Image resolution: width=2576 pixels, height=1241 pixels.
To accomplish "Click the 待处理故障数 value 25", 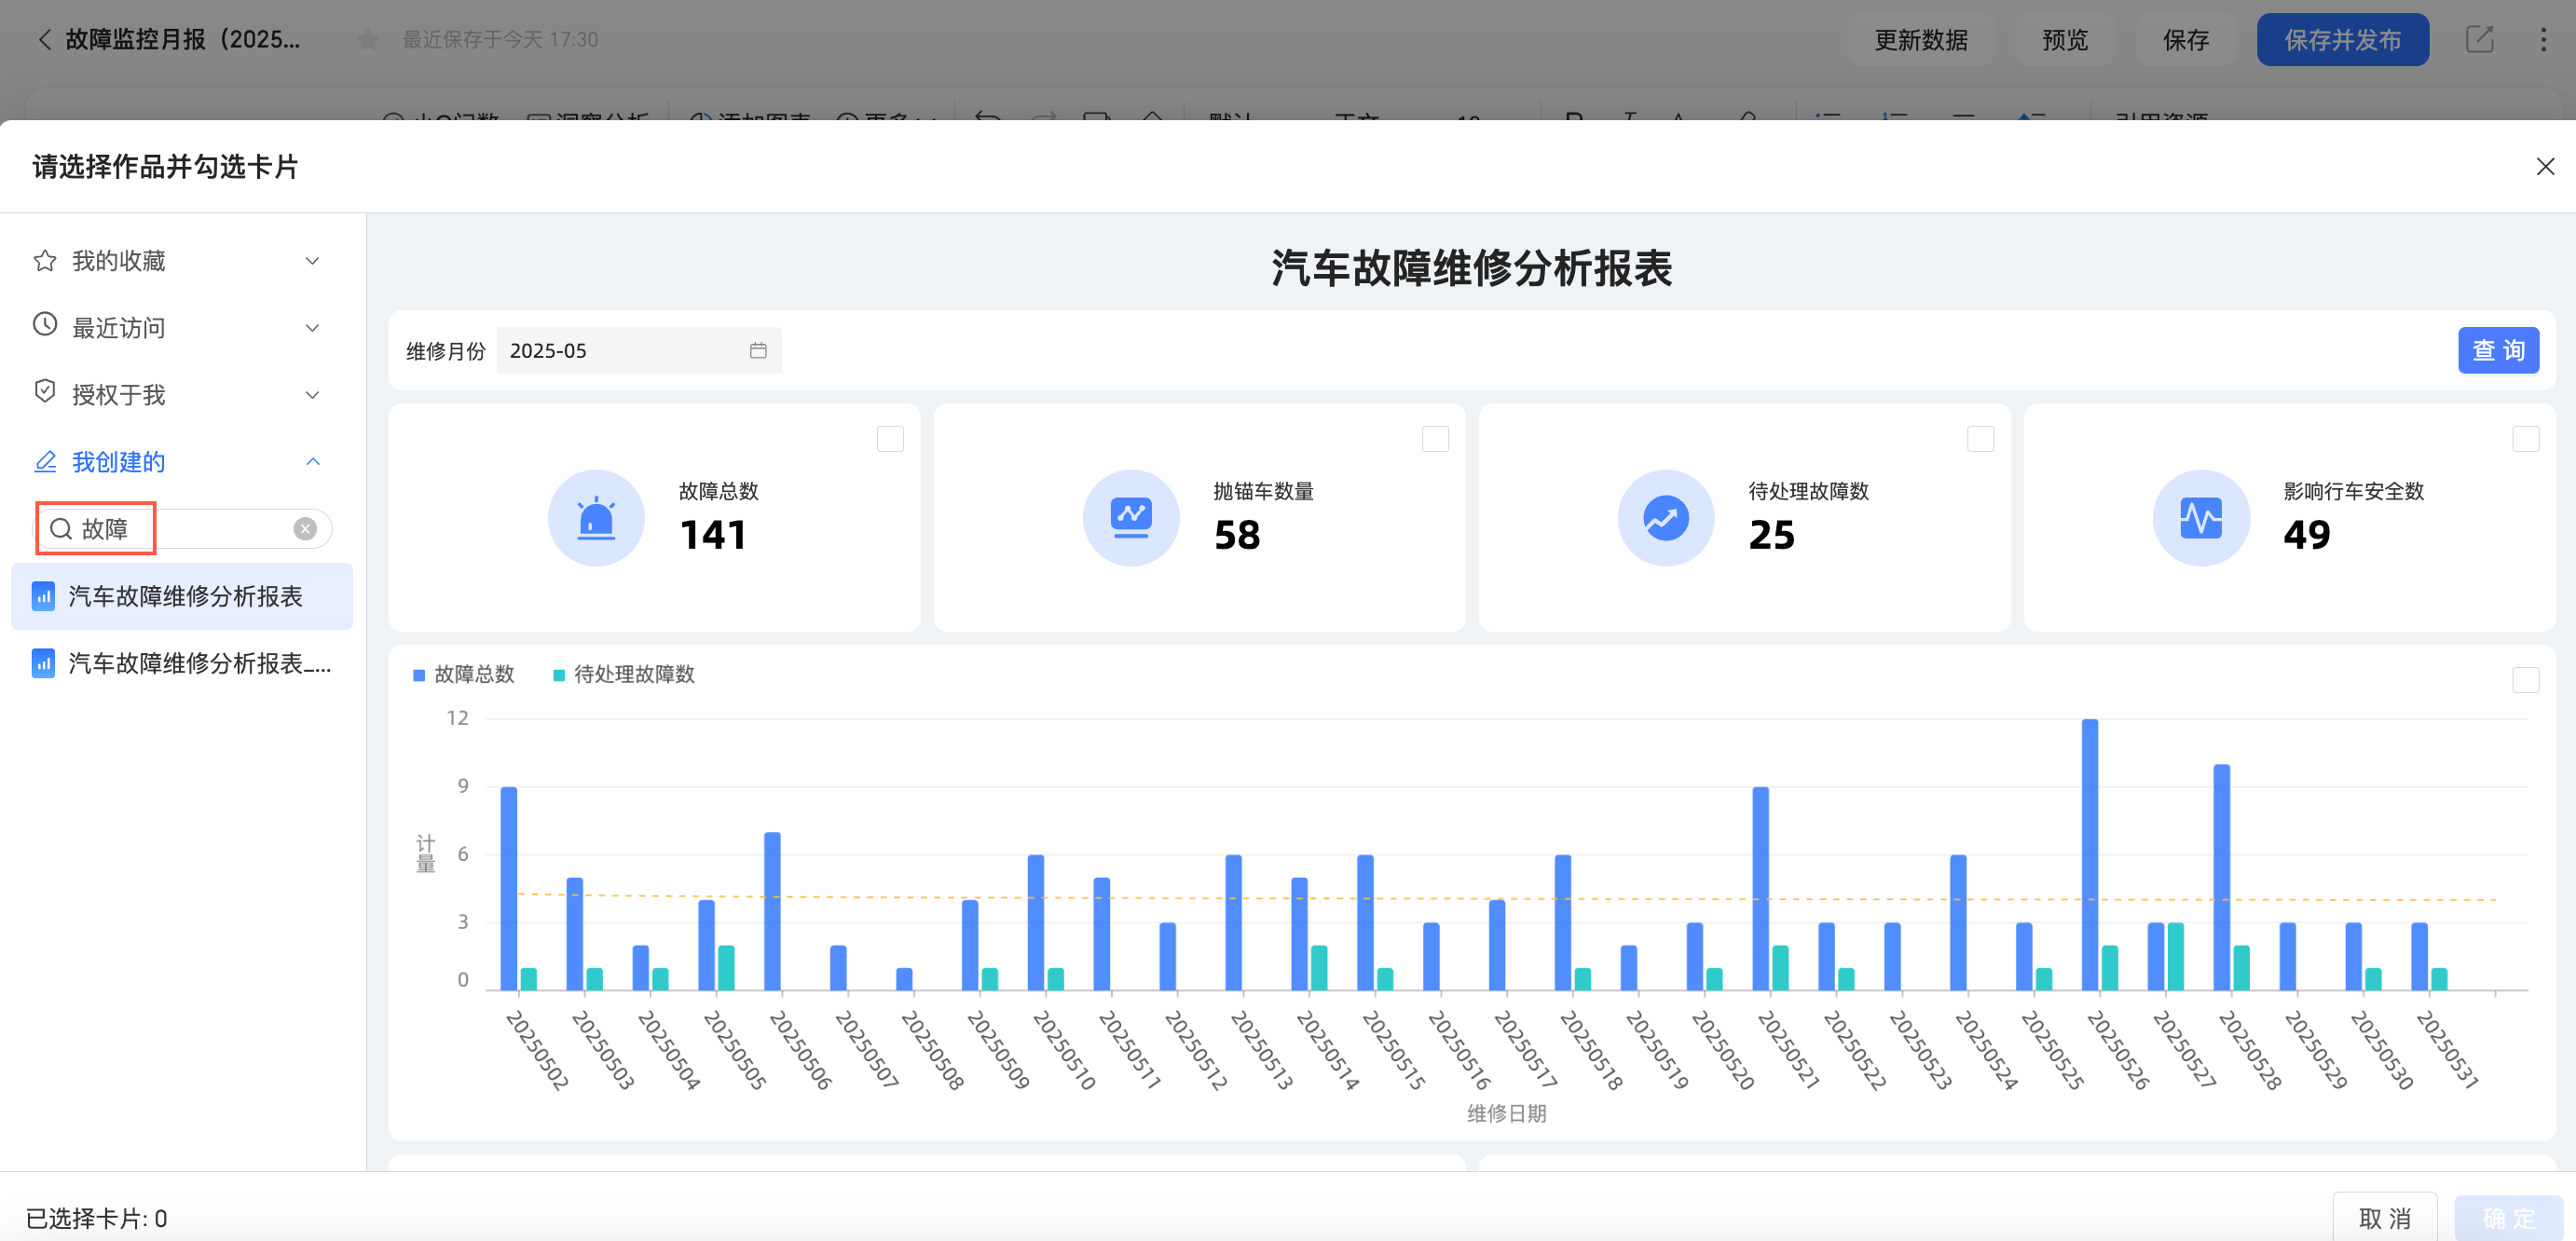I will (x=1771, y=535).
